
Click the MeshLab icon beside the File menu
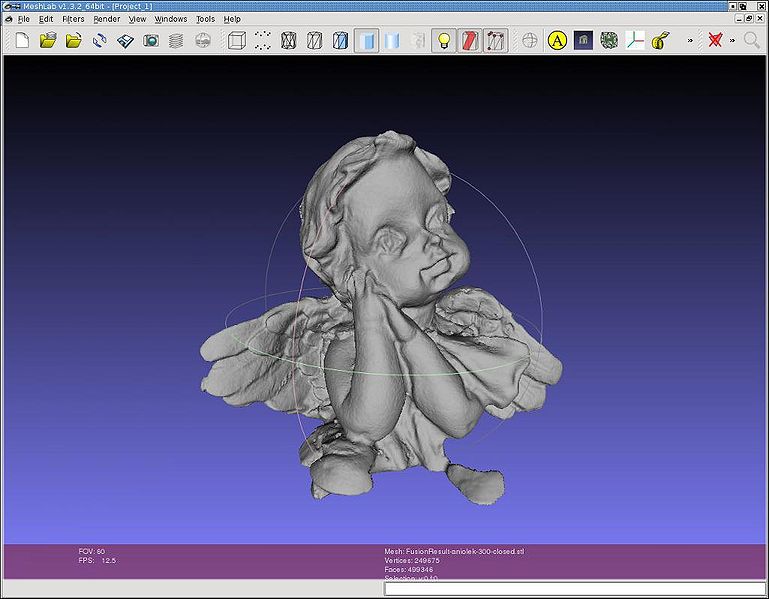point(8,19)
